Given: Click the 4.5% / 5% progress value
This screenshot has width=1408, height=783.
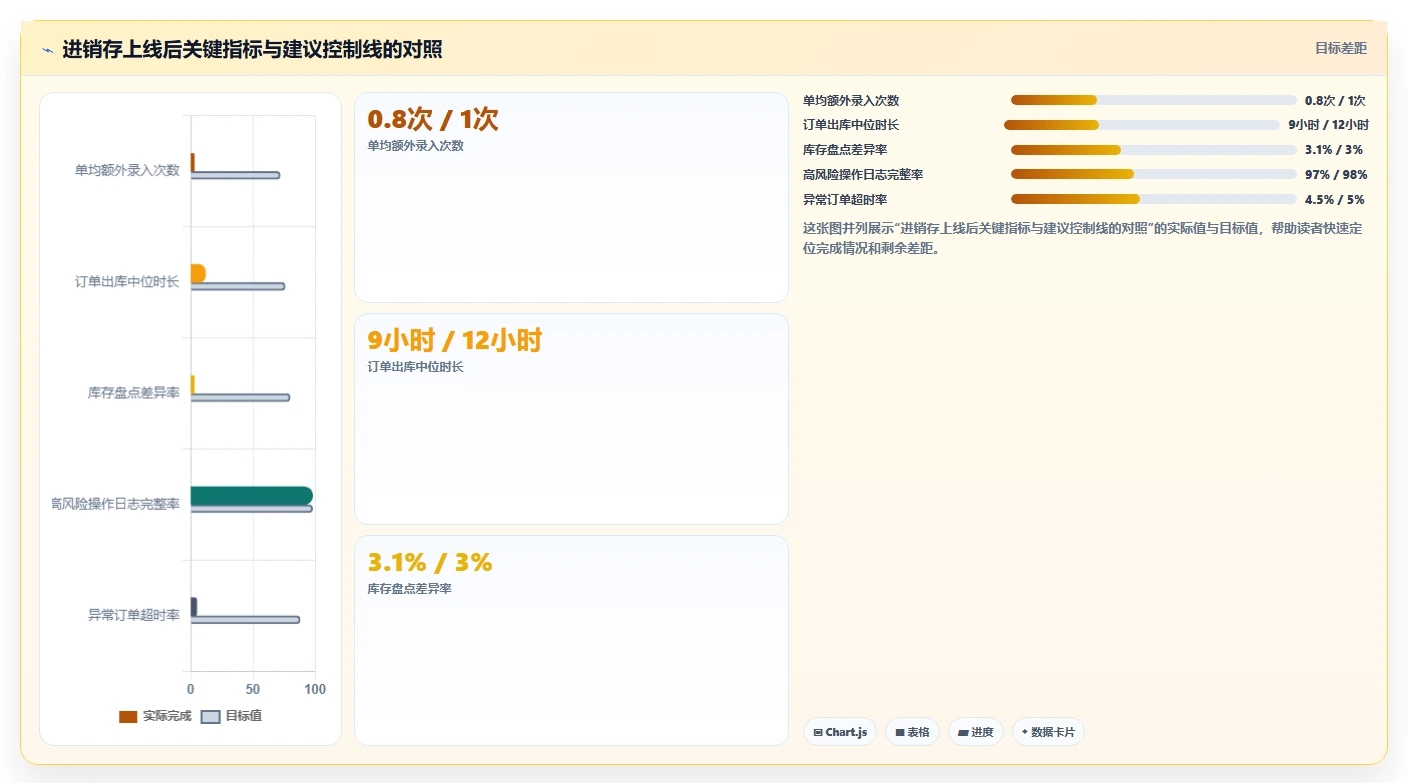Looking at the screenshot, I should 1334,200.
